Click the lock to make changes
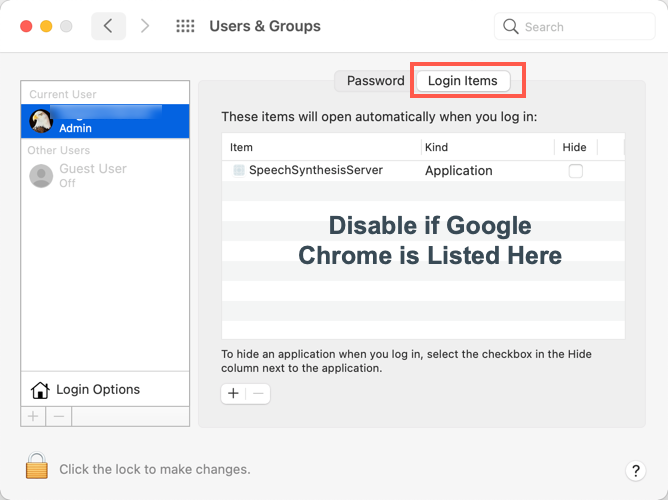Image resolution: width=668 pixels, height=500 pixels. [x=37, y=466]
